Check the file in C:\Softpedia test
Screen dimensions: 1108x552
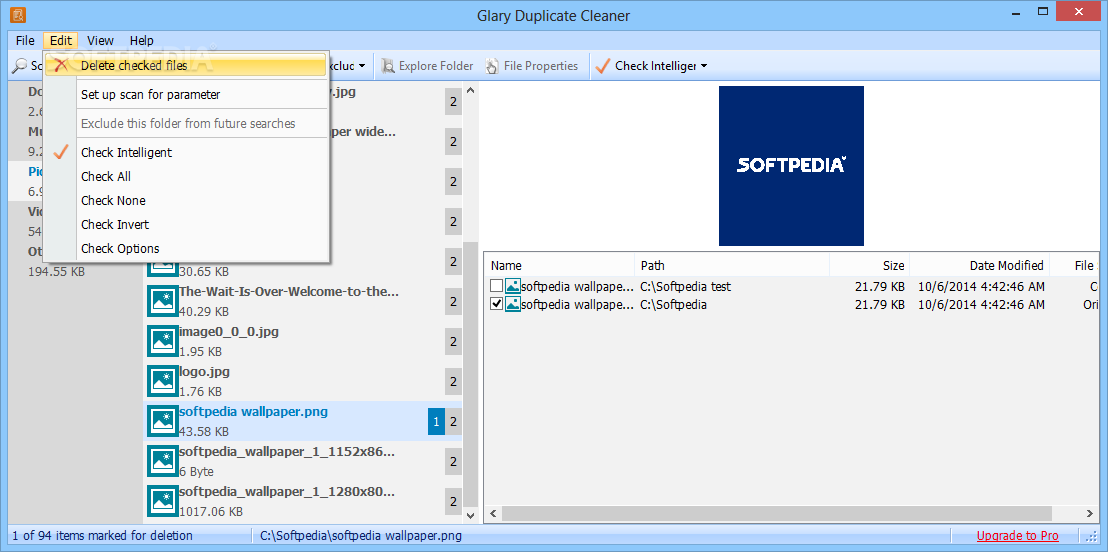[496, 286]
